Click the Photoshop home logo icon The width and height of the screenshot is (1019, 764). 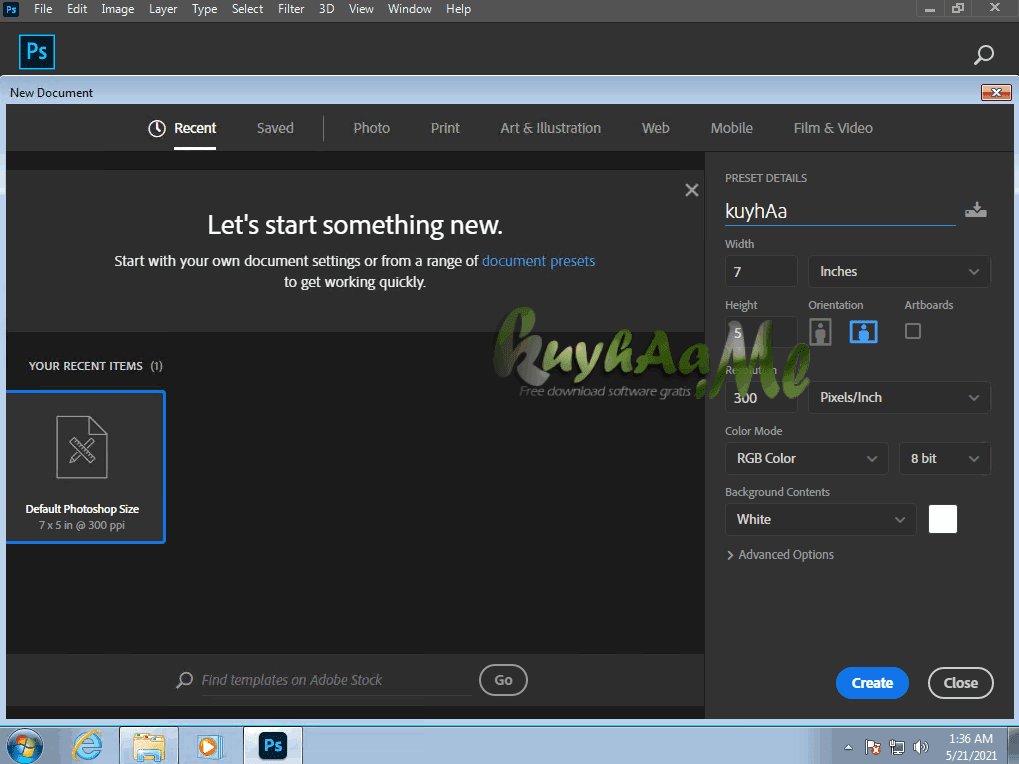37,52
